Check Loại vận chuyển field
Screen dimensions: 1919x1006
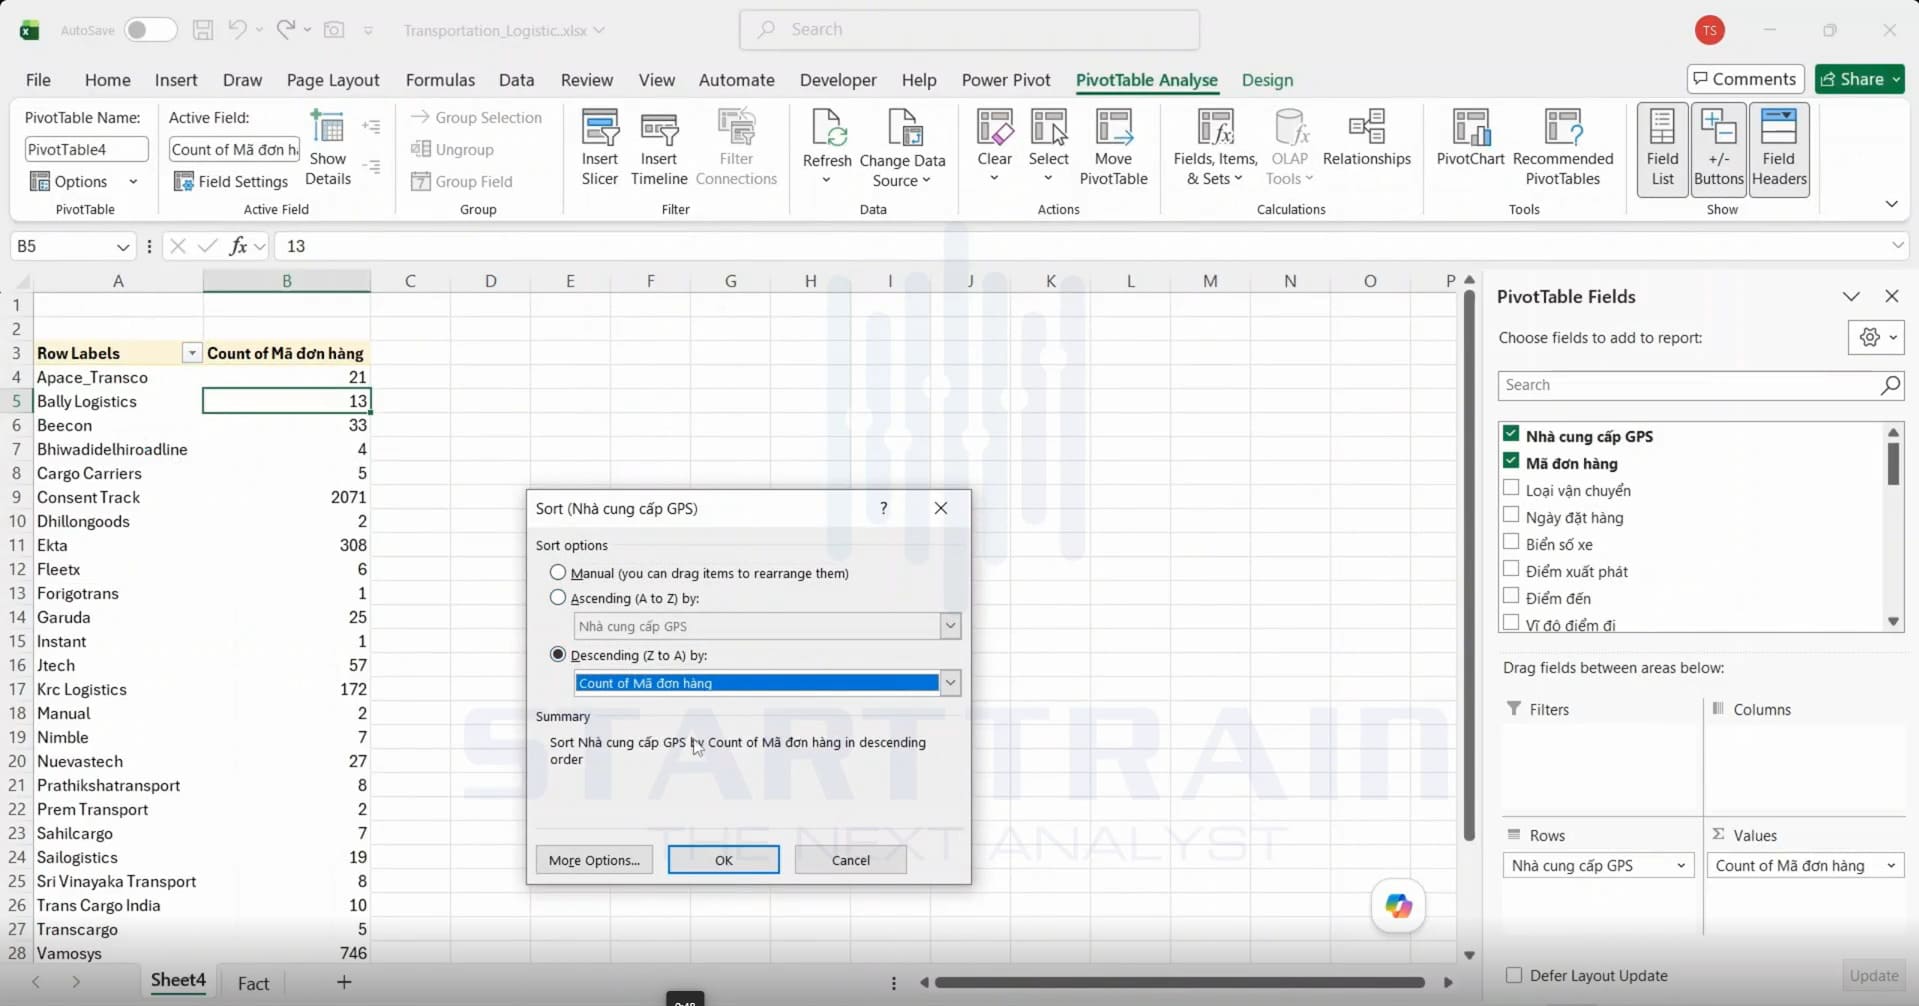pos(1511,488)
